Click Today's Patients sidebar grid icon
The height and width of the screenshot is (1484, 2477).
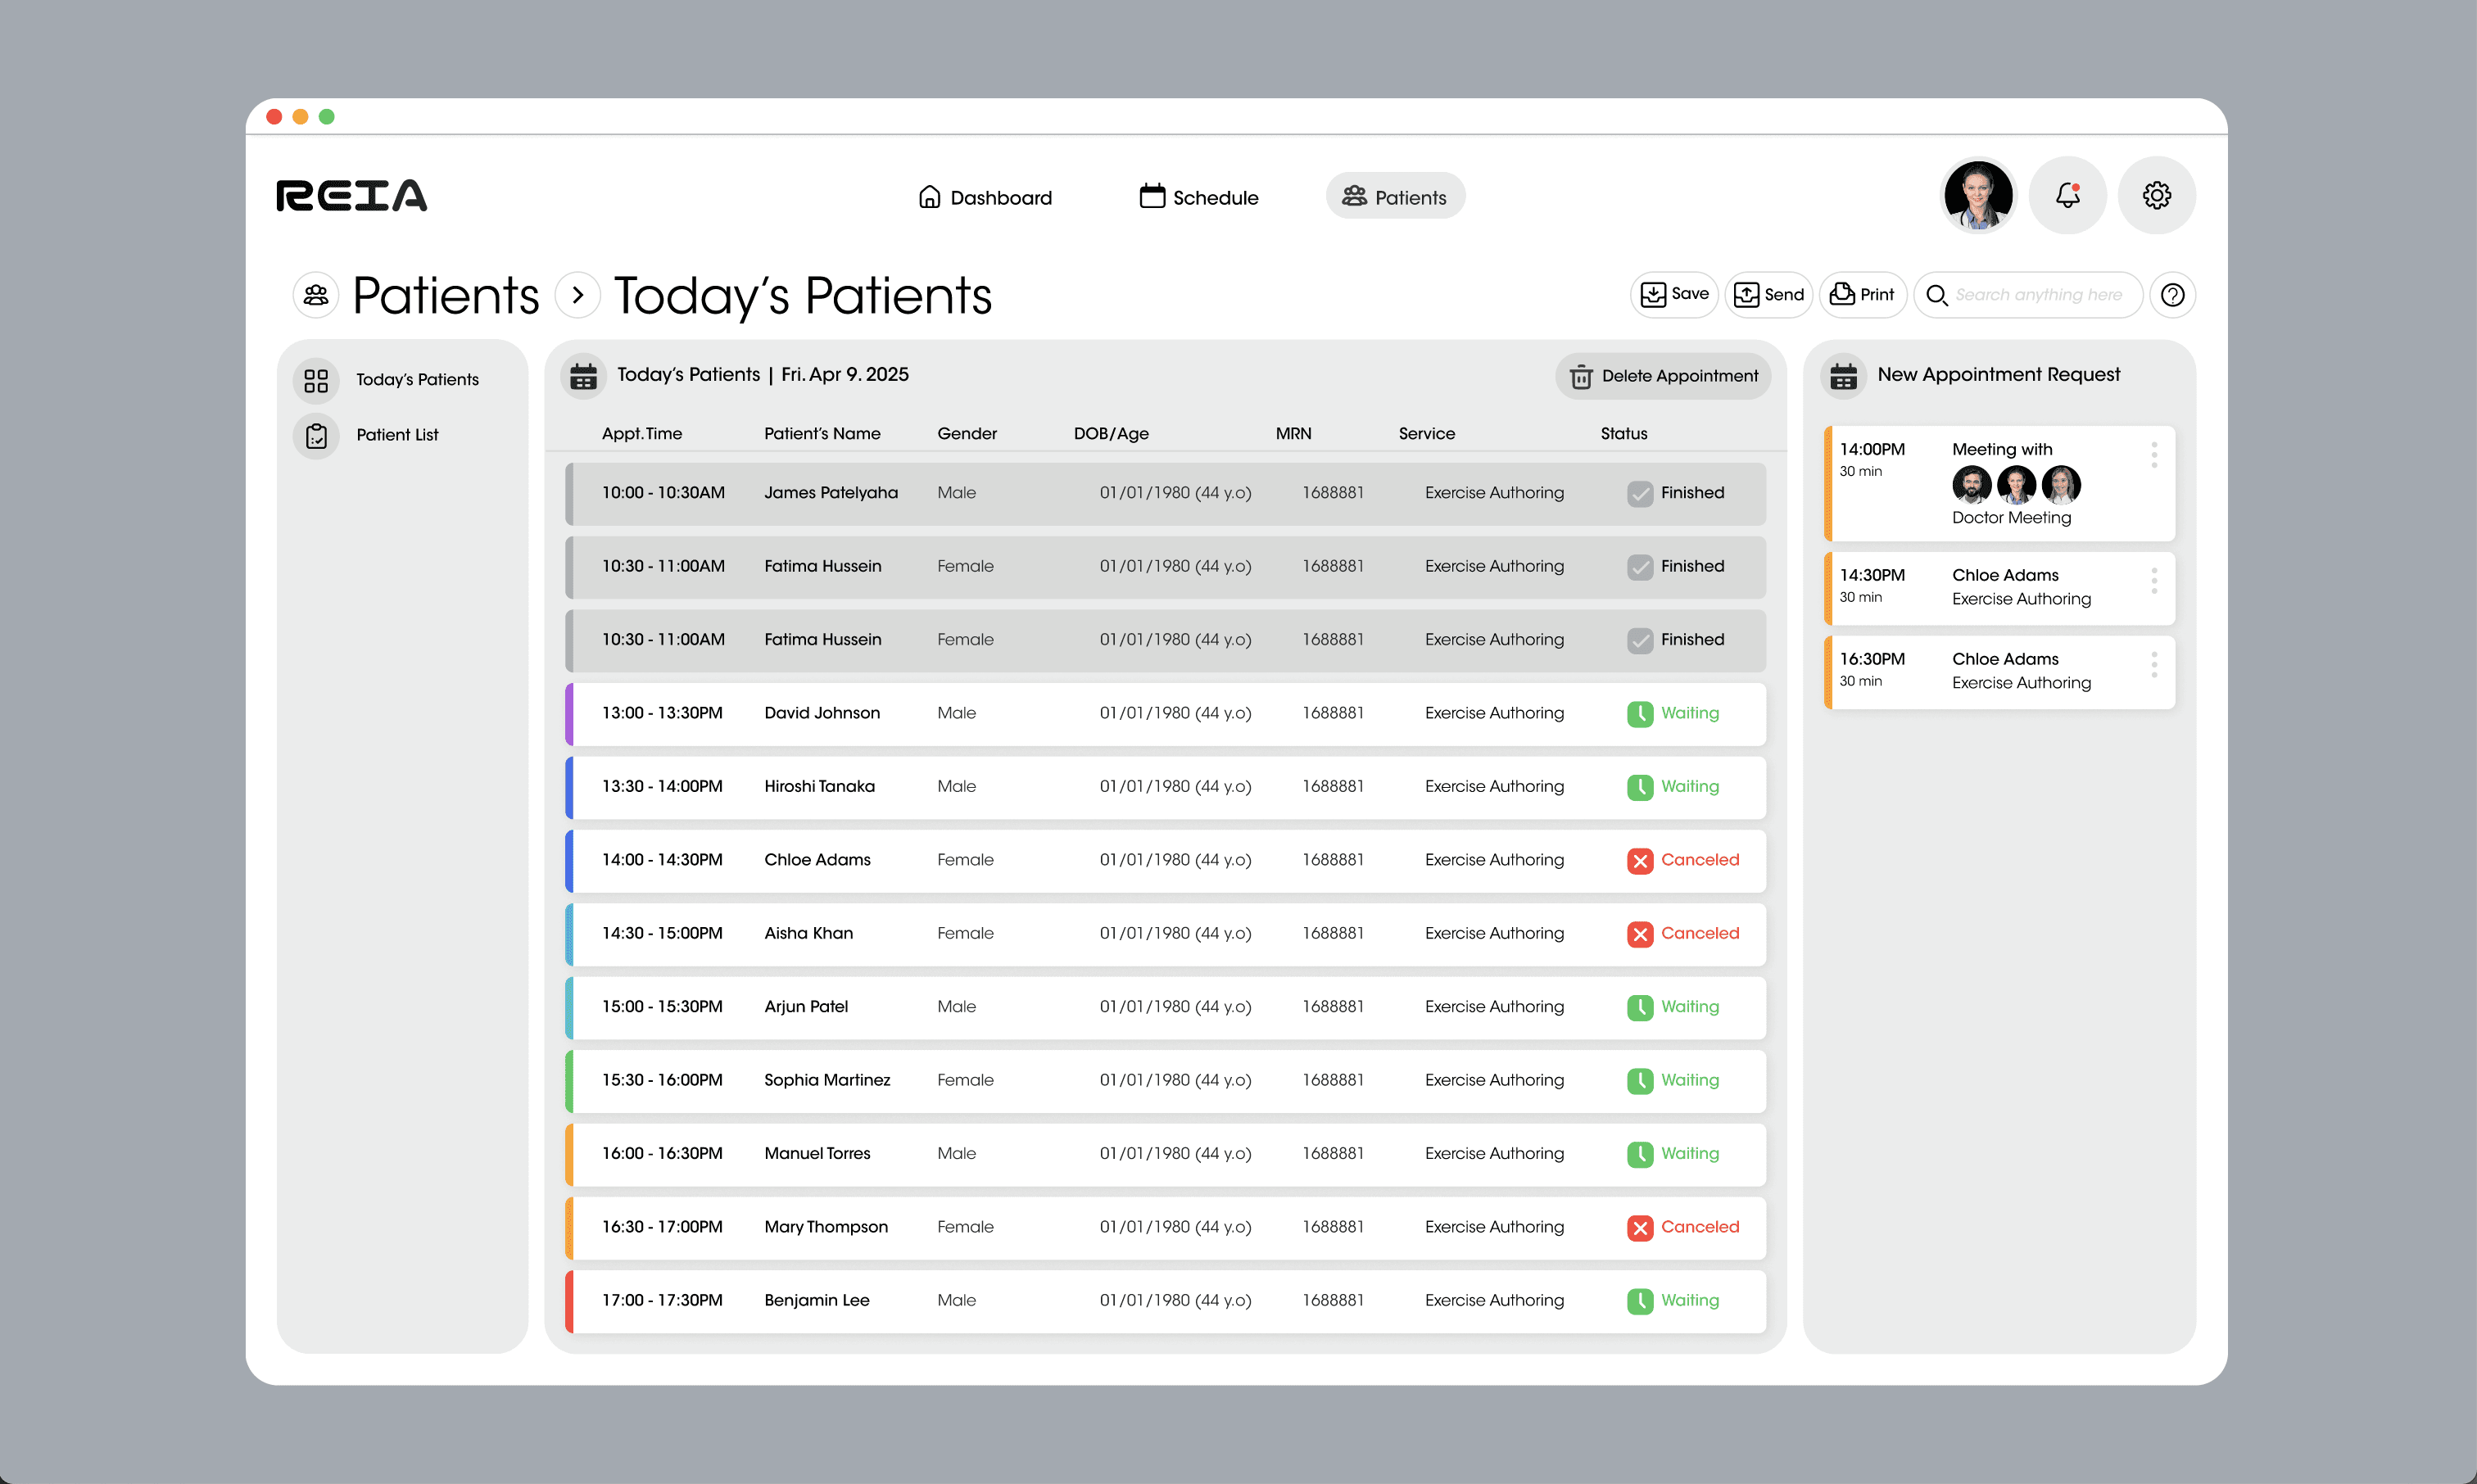click(316, 380)
